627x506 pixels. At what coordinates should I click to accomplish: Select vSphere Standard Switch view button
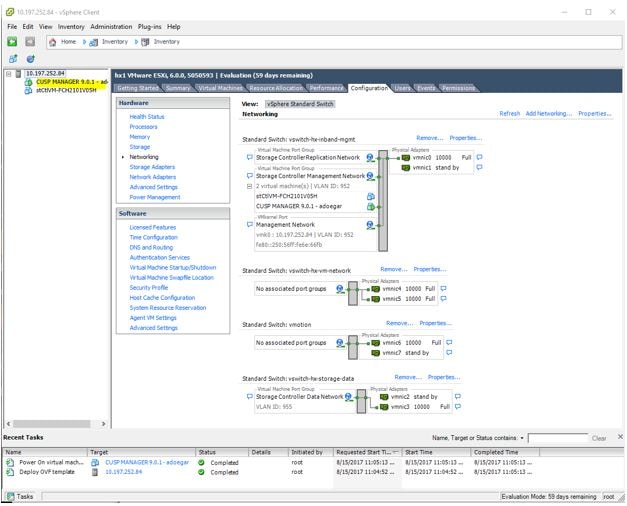pos(300,104)
